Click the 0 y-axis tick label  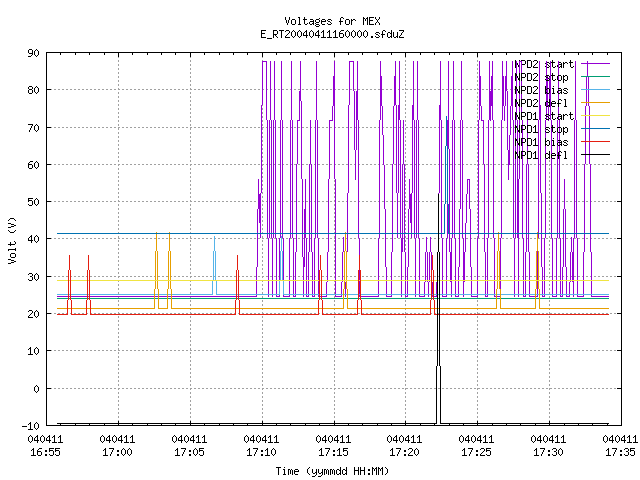pyautogui.click(x=36, y=389)
